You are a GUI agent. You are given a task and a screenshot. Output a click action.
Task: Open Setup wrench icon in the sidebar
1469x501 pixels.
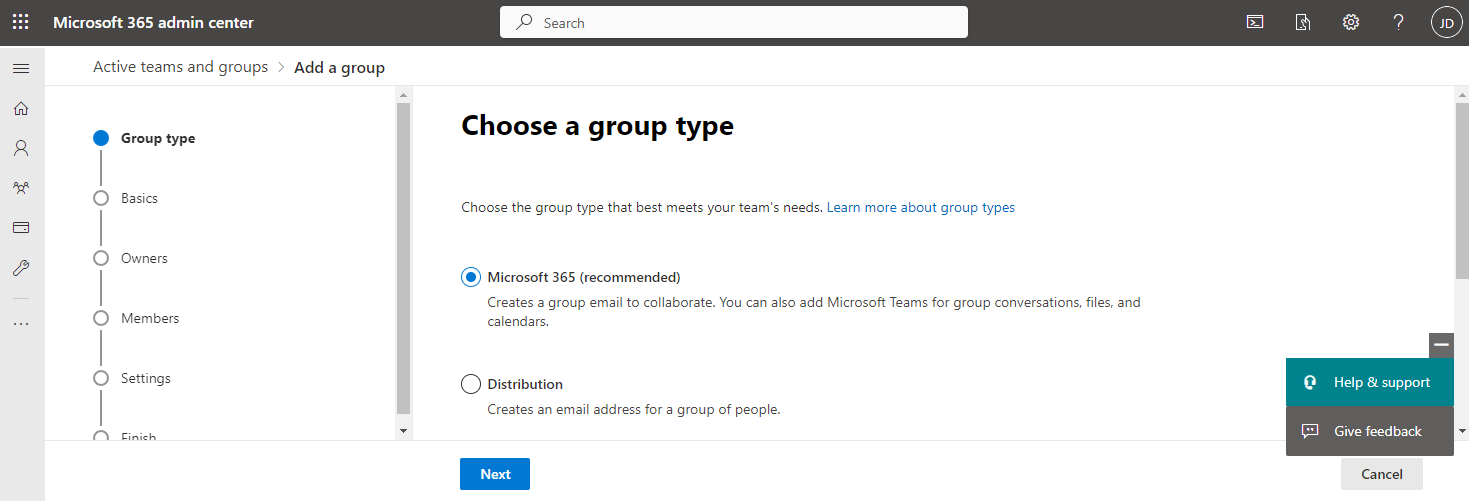click(21, 268)
